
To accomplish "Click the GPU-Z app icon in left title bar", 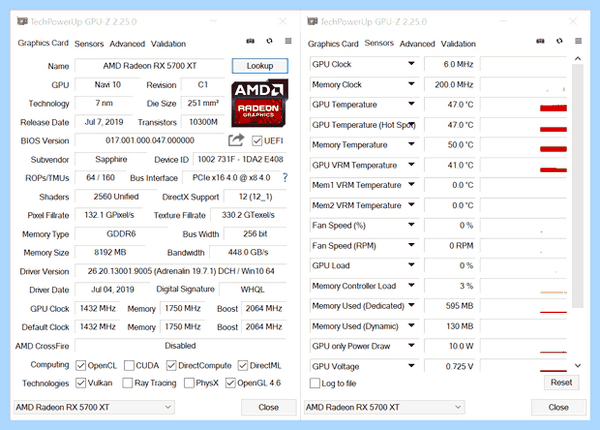I will pyautogui.click(x=22, y=21).
